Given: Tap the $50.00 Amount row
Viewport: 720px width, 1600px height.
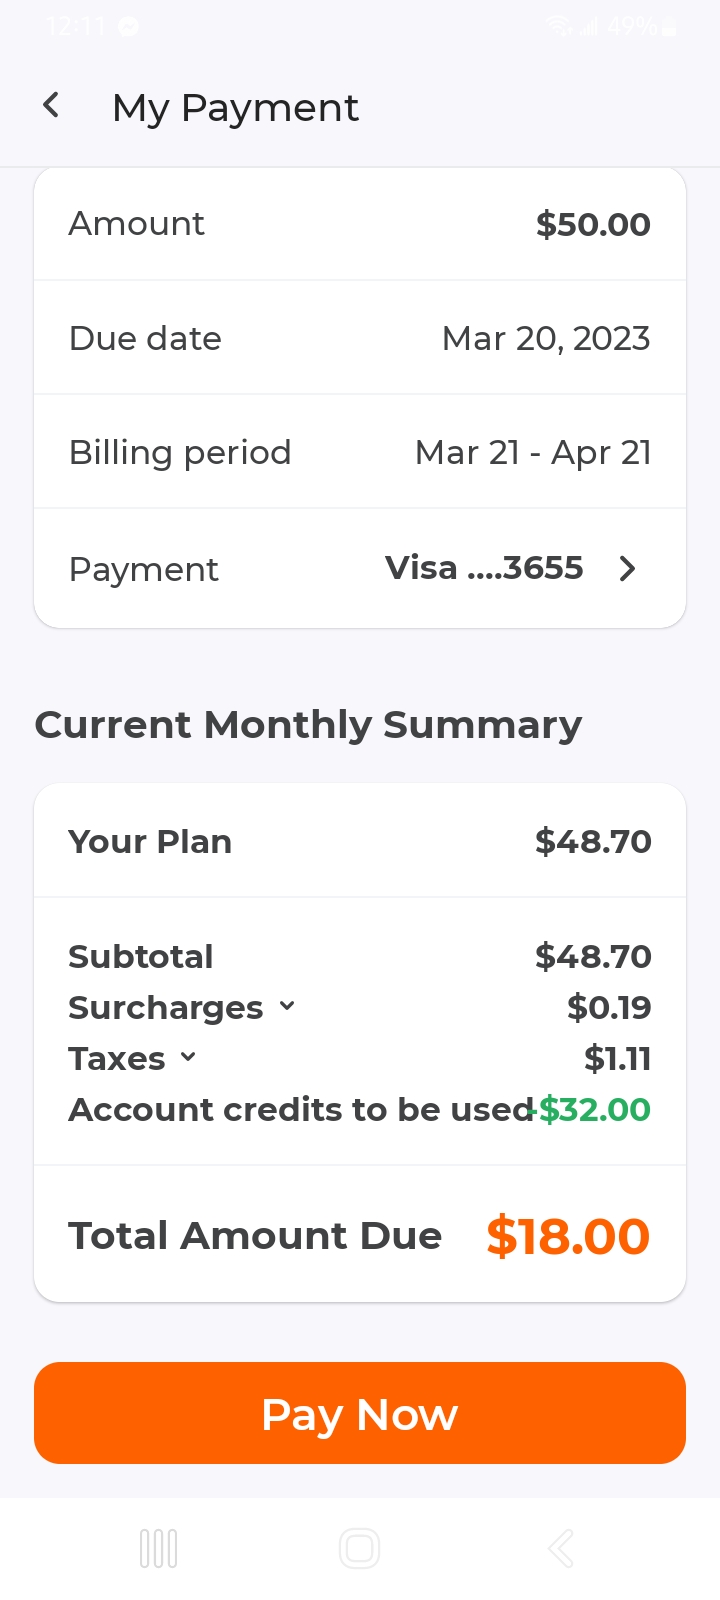Looking at the screenshot, I should pos(360,224).
